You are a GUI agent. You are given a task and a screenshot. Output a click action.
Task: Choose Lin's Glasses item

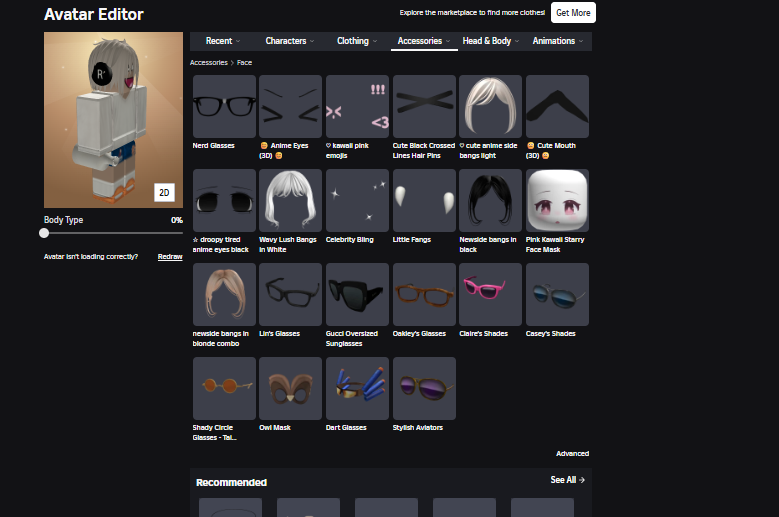click(291, 295)
